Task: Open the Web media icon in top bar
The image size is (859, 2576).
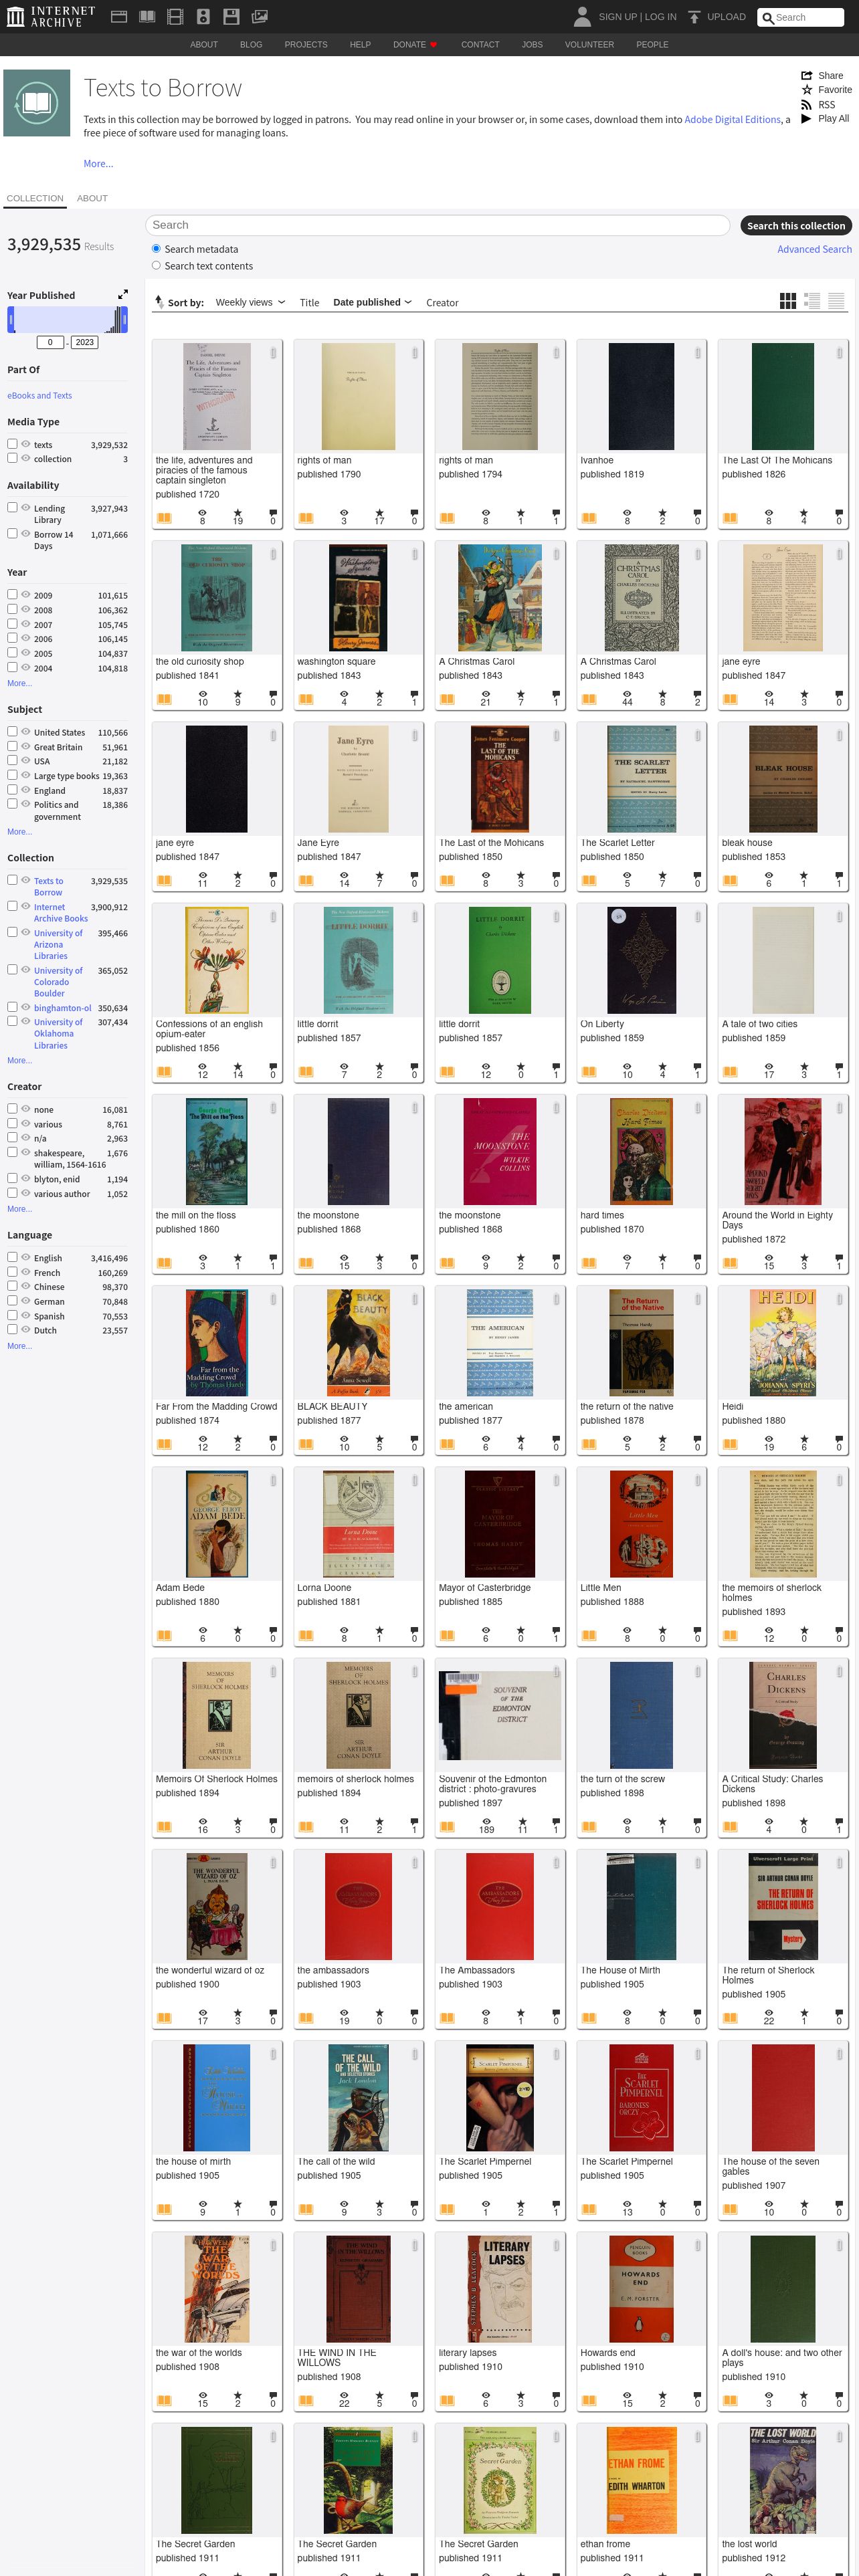Action: coord(118,17)
